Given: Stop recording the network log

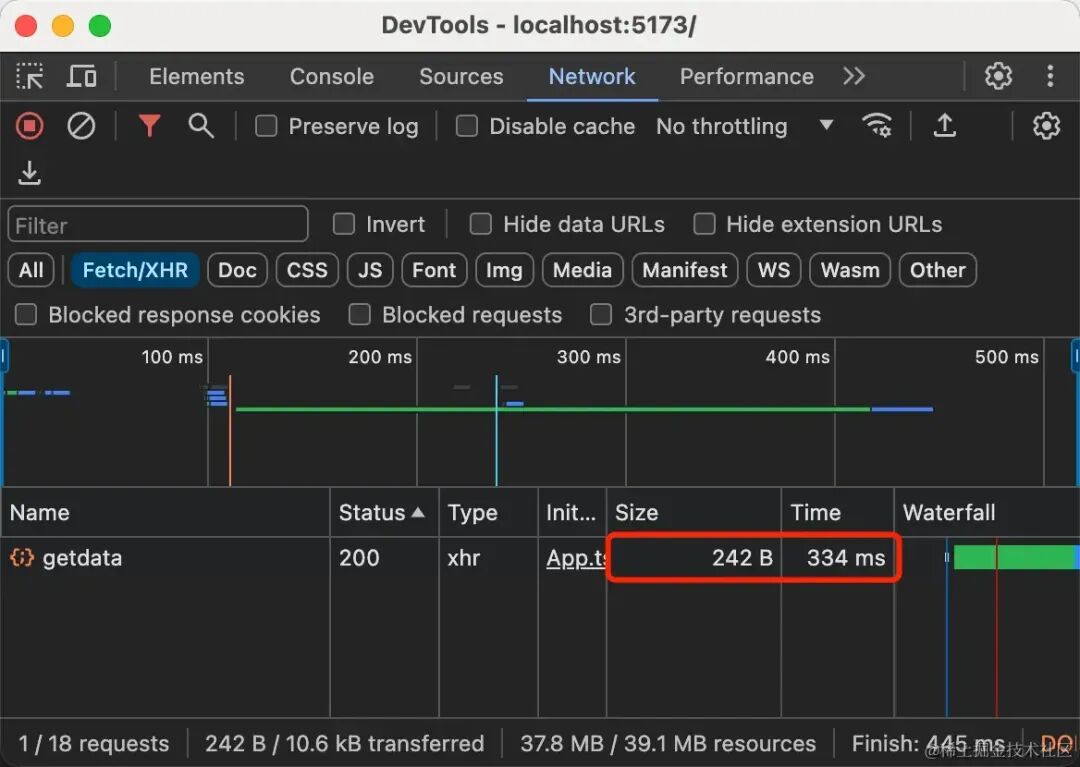Looking at the screenshot, I should tap(30, 126).
